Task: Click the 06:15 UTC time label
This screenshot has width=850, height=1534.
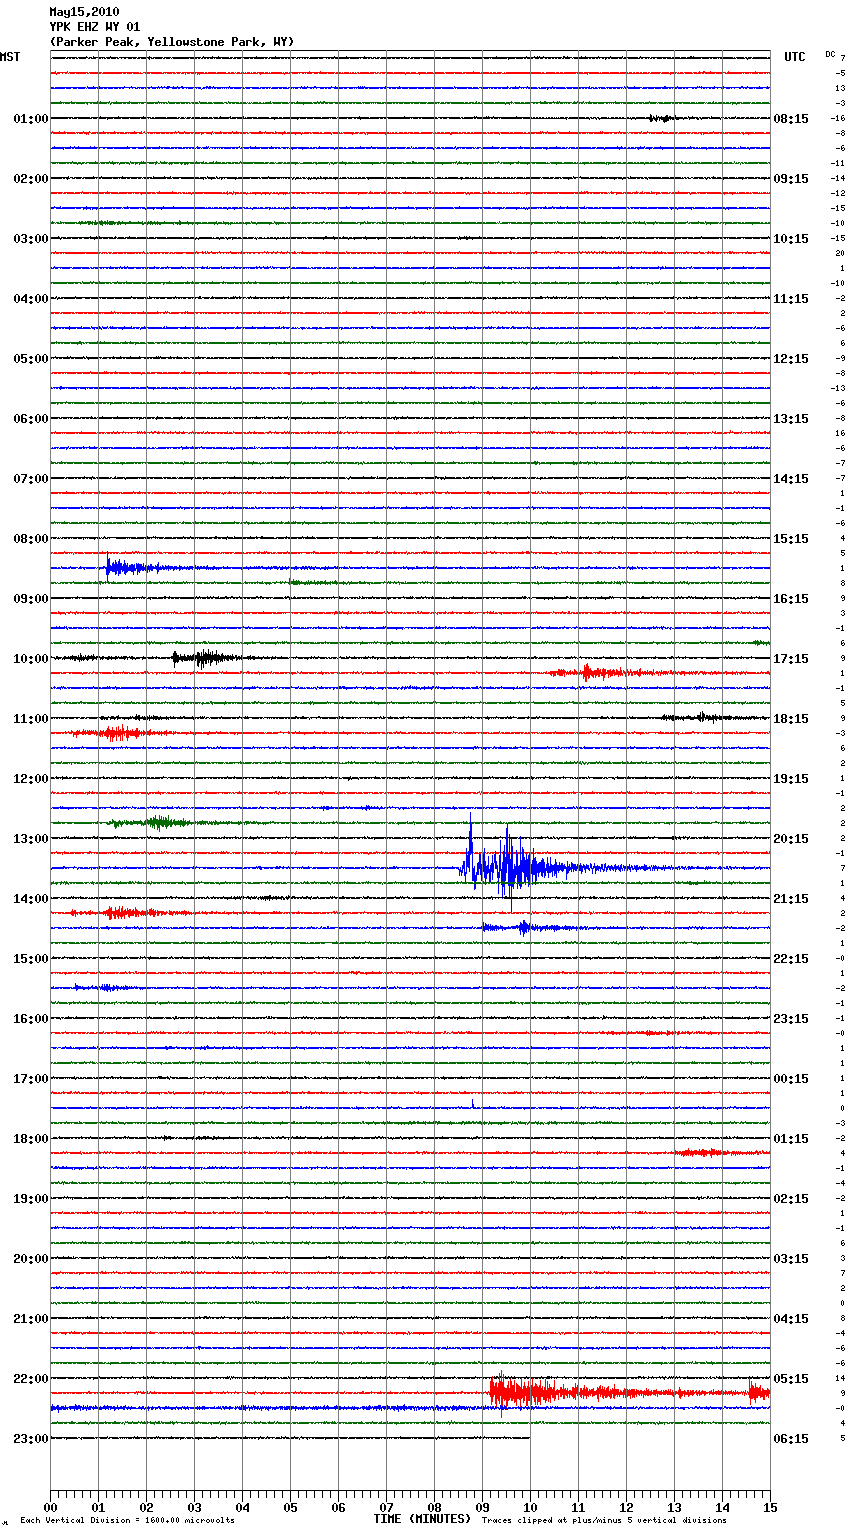Action: pyautogui.click(x=791, y=1438)
